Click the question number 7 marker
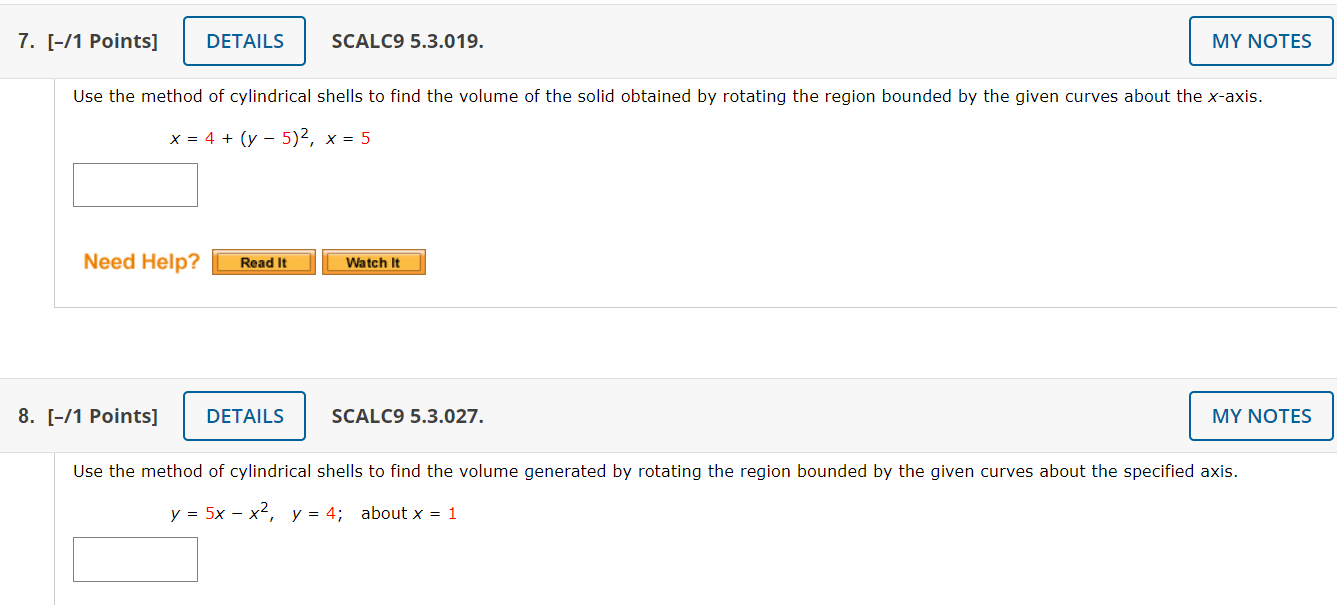 [x=22, y=40]
